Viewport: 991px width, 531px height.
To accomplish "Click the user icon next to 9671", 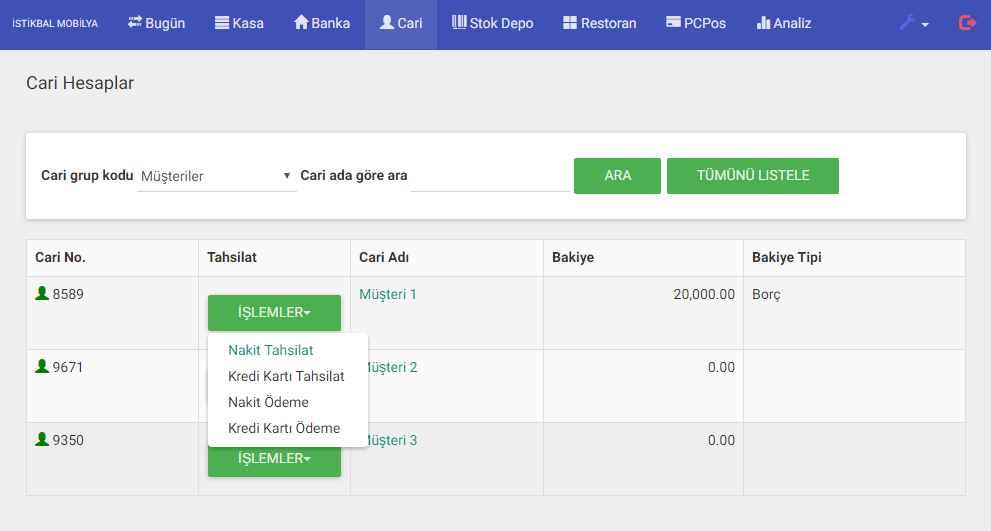I will click(42, 367).
